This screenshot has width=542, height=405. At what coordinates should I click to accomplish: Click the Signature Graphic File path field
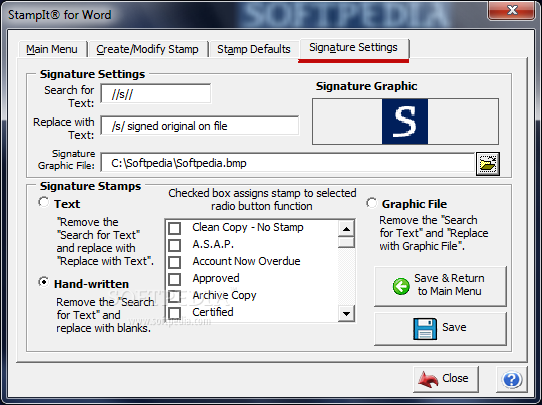click(287, 163)
